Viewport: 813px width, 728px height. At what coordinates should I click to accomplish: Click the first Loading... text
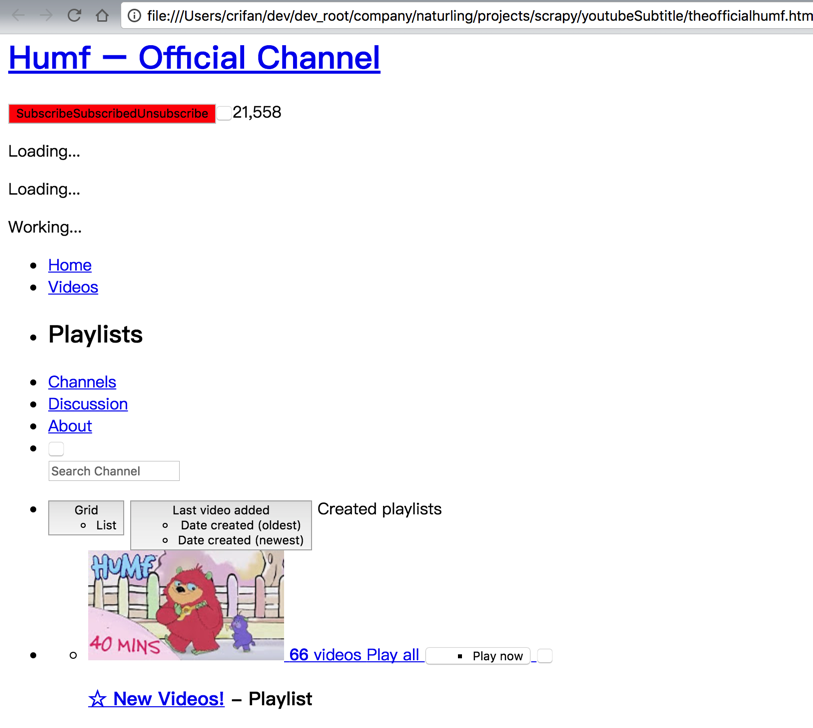pyautogui.click(x=44, y=151)
